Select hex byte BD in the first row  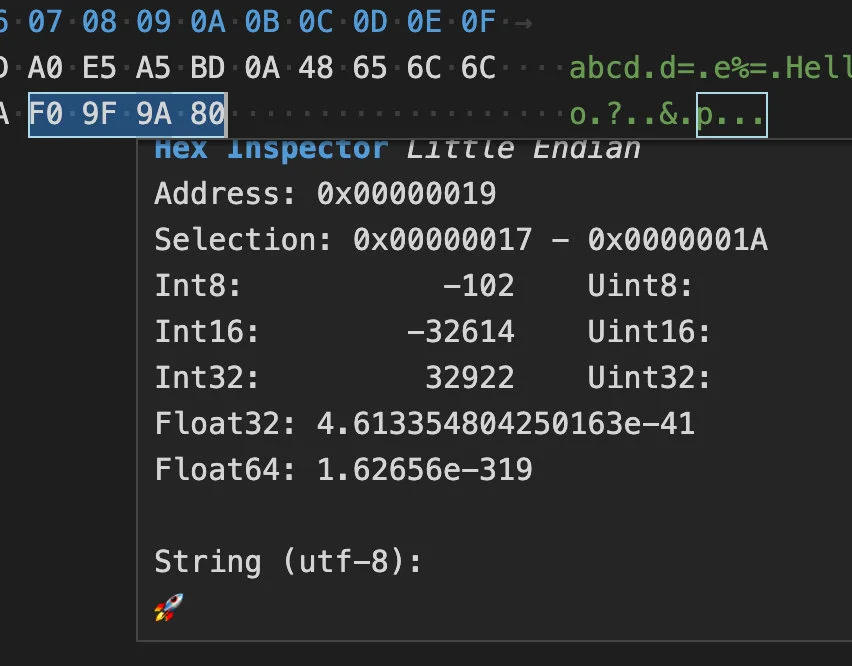(x=207, y=68)
